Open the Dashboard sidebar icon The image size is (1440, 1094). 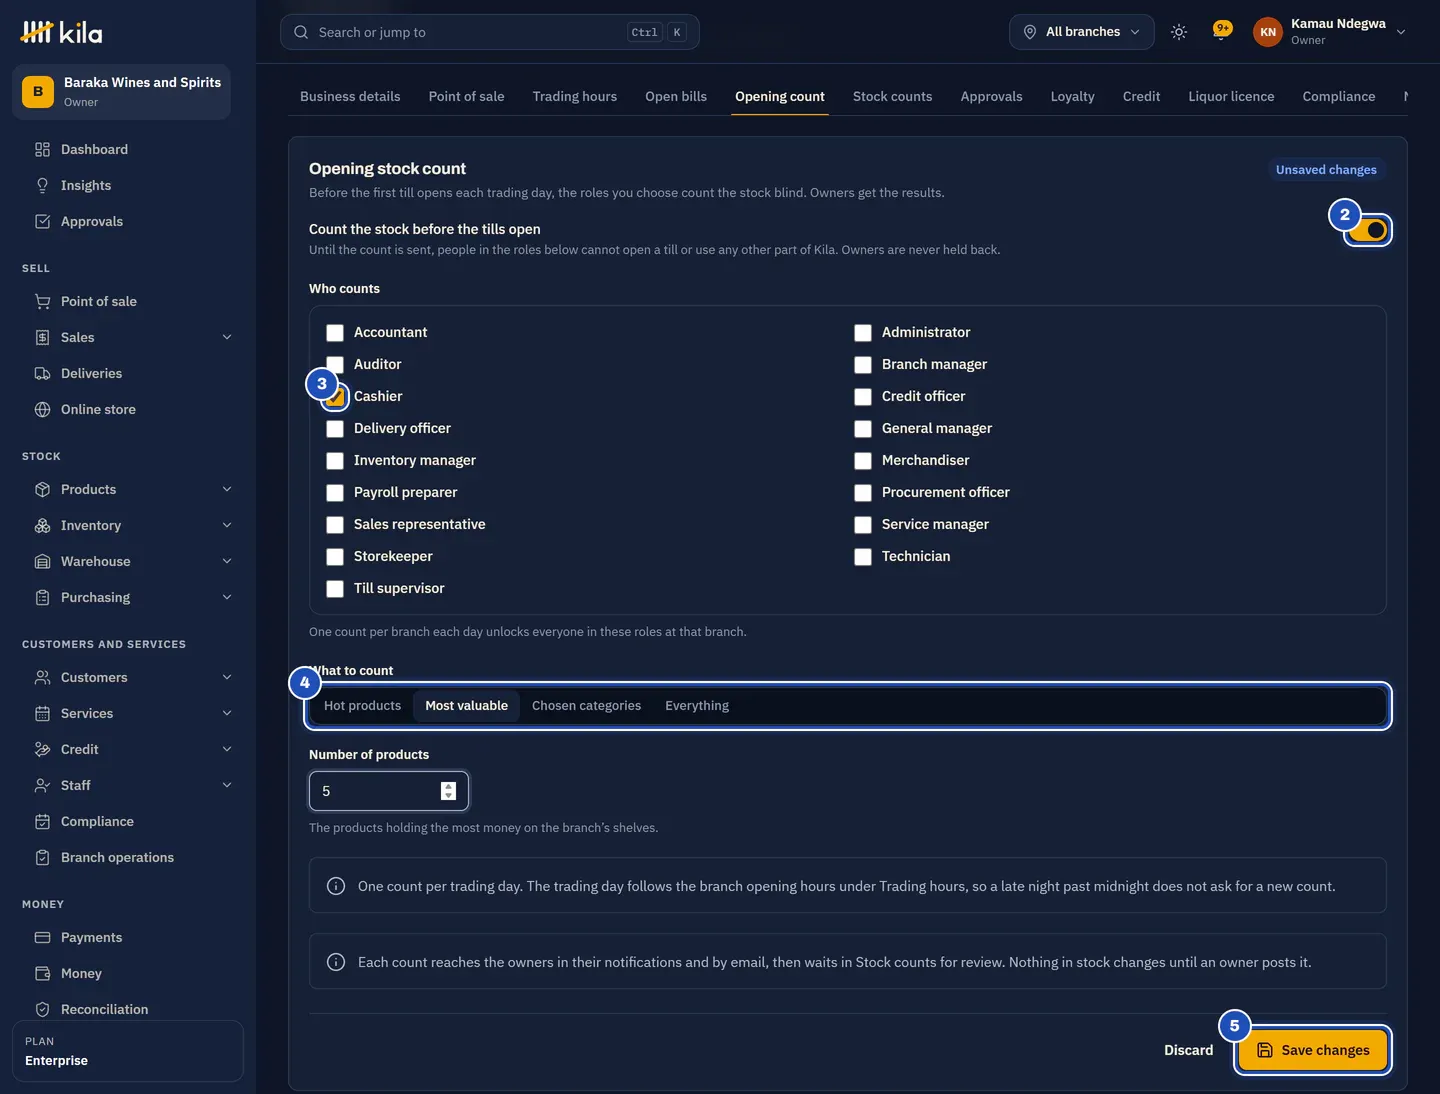click(x=42, y=149)
